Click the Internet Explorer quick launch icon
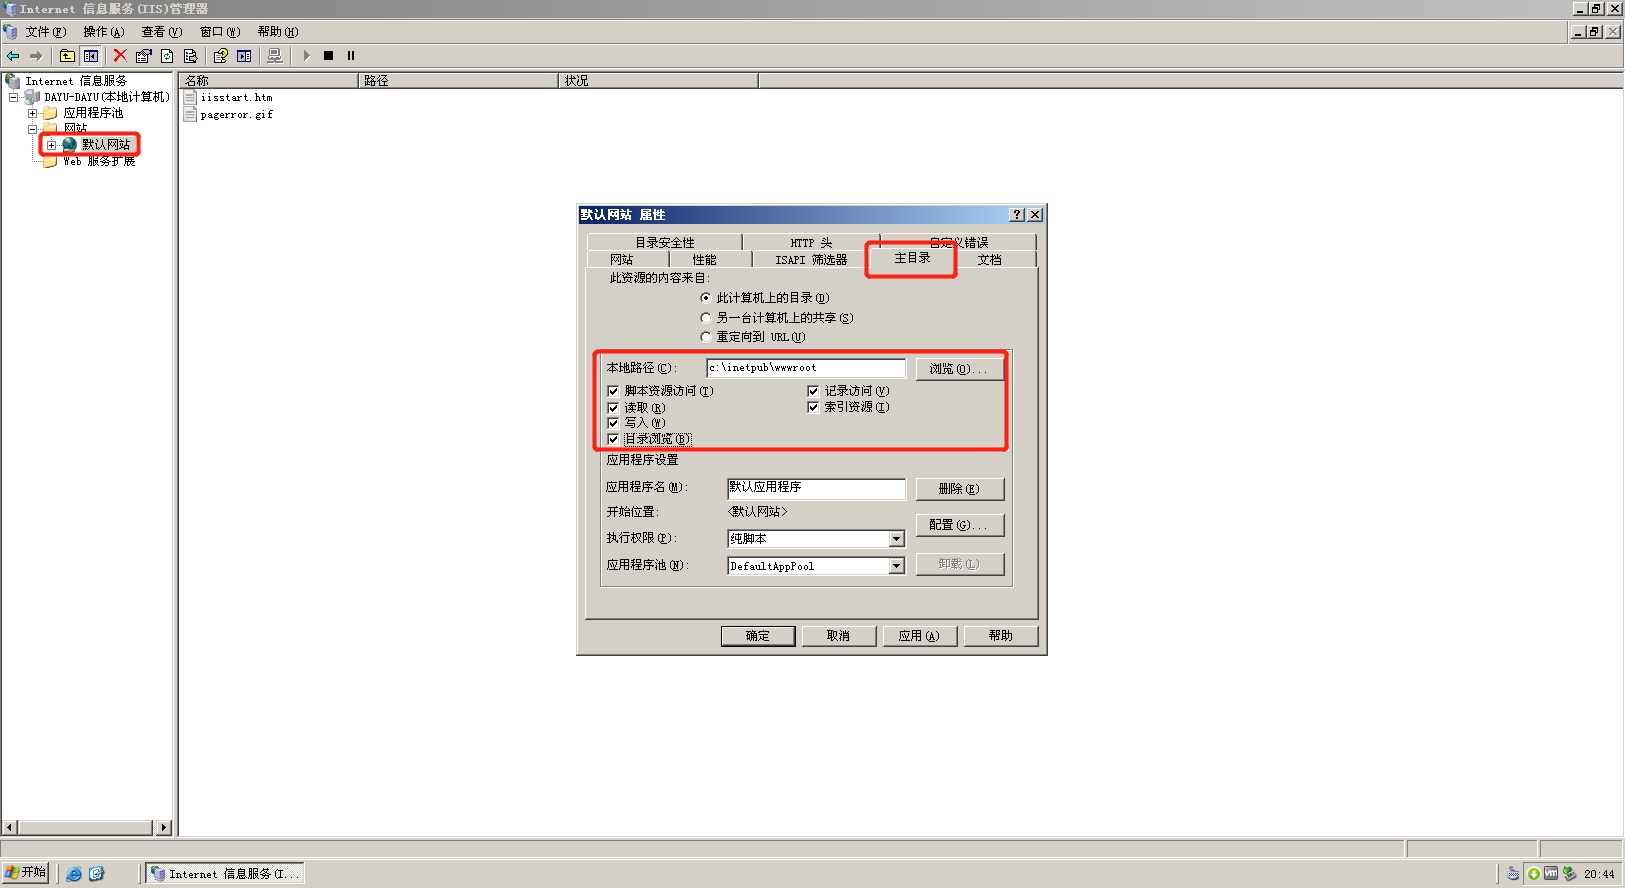The image size is (1625, 888). pyautogui.click(x=74, y=873)
